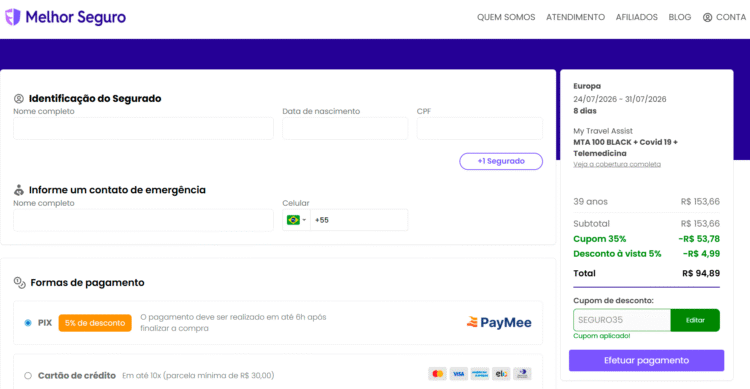Click the 8 dias duration text
The height and width of the screenshot is (389, 750).
pos(585,111)
